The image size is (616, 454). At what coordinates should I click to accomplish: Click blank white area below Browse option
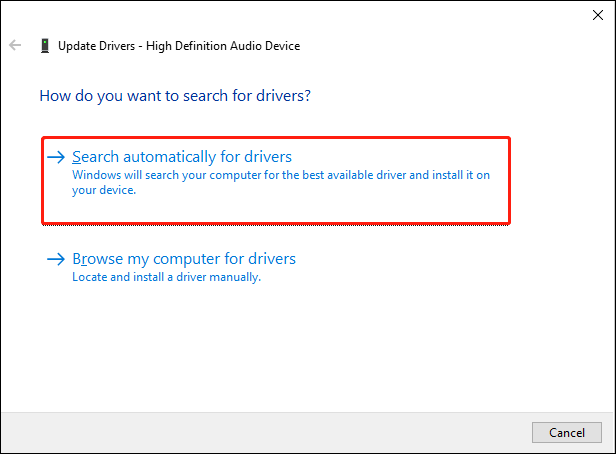click(x=306, y=346)
